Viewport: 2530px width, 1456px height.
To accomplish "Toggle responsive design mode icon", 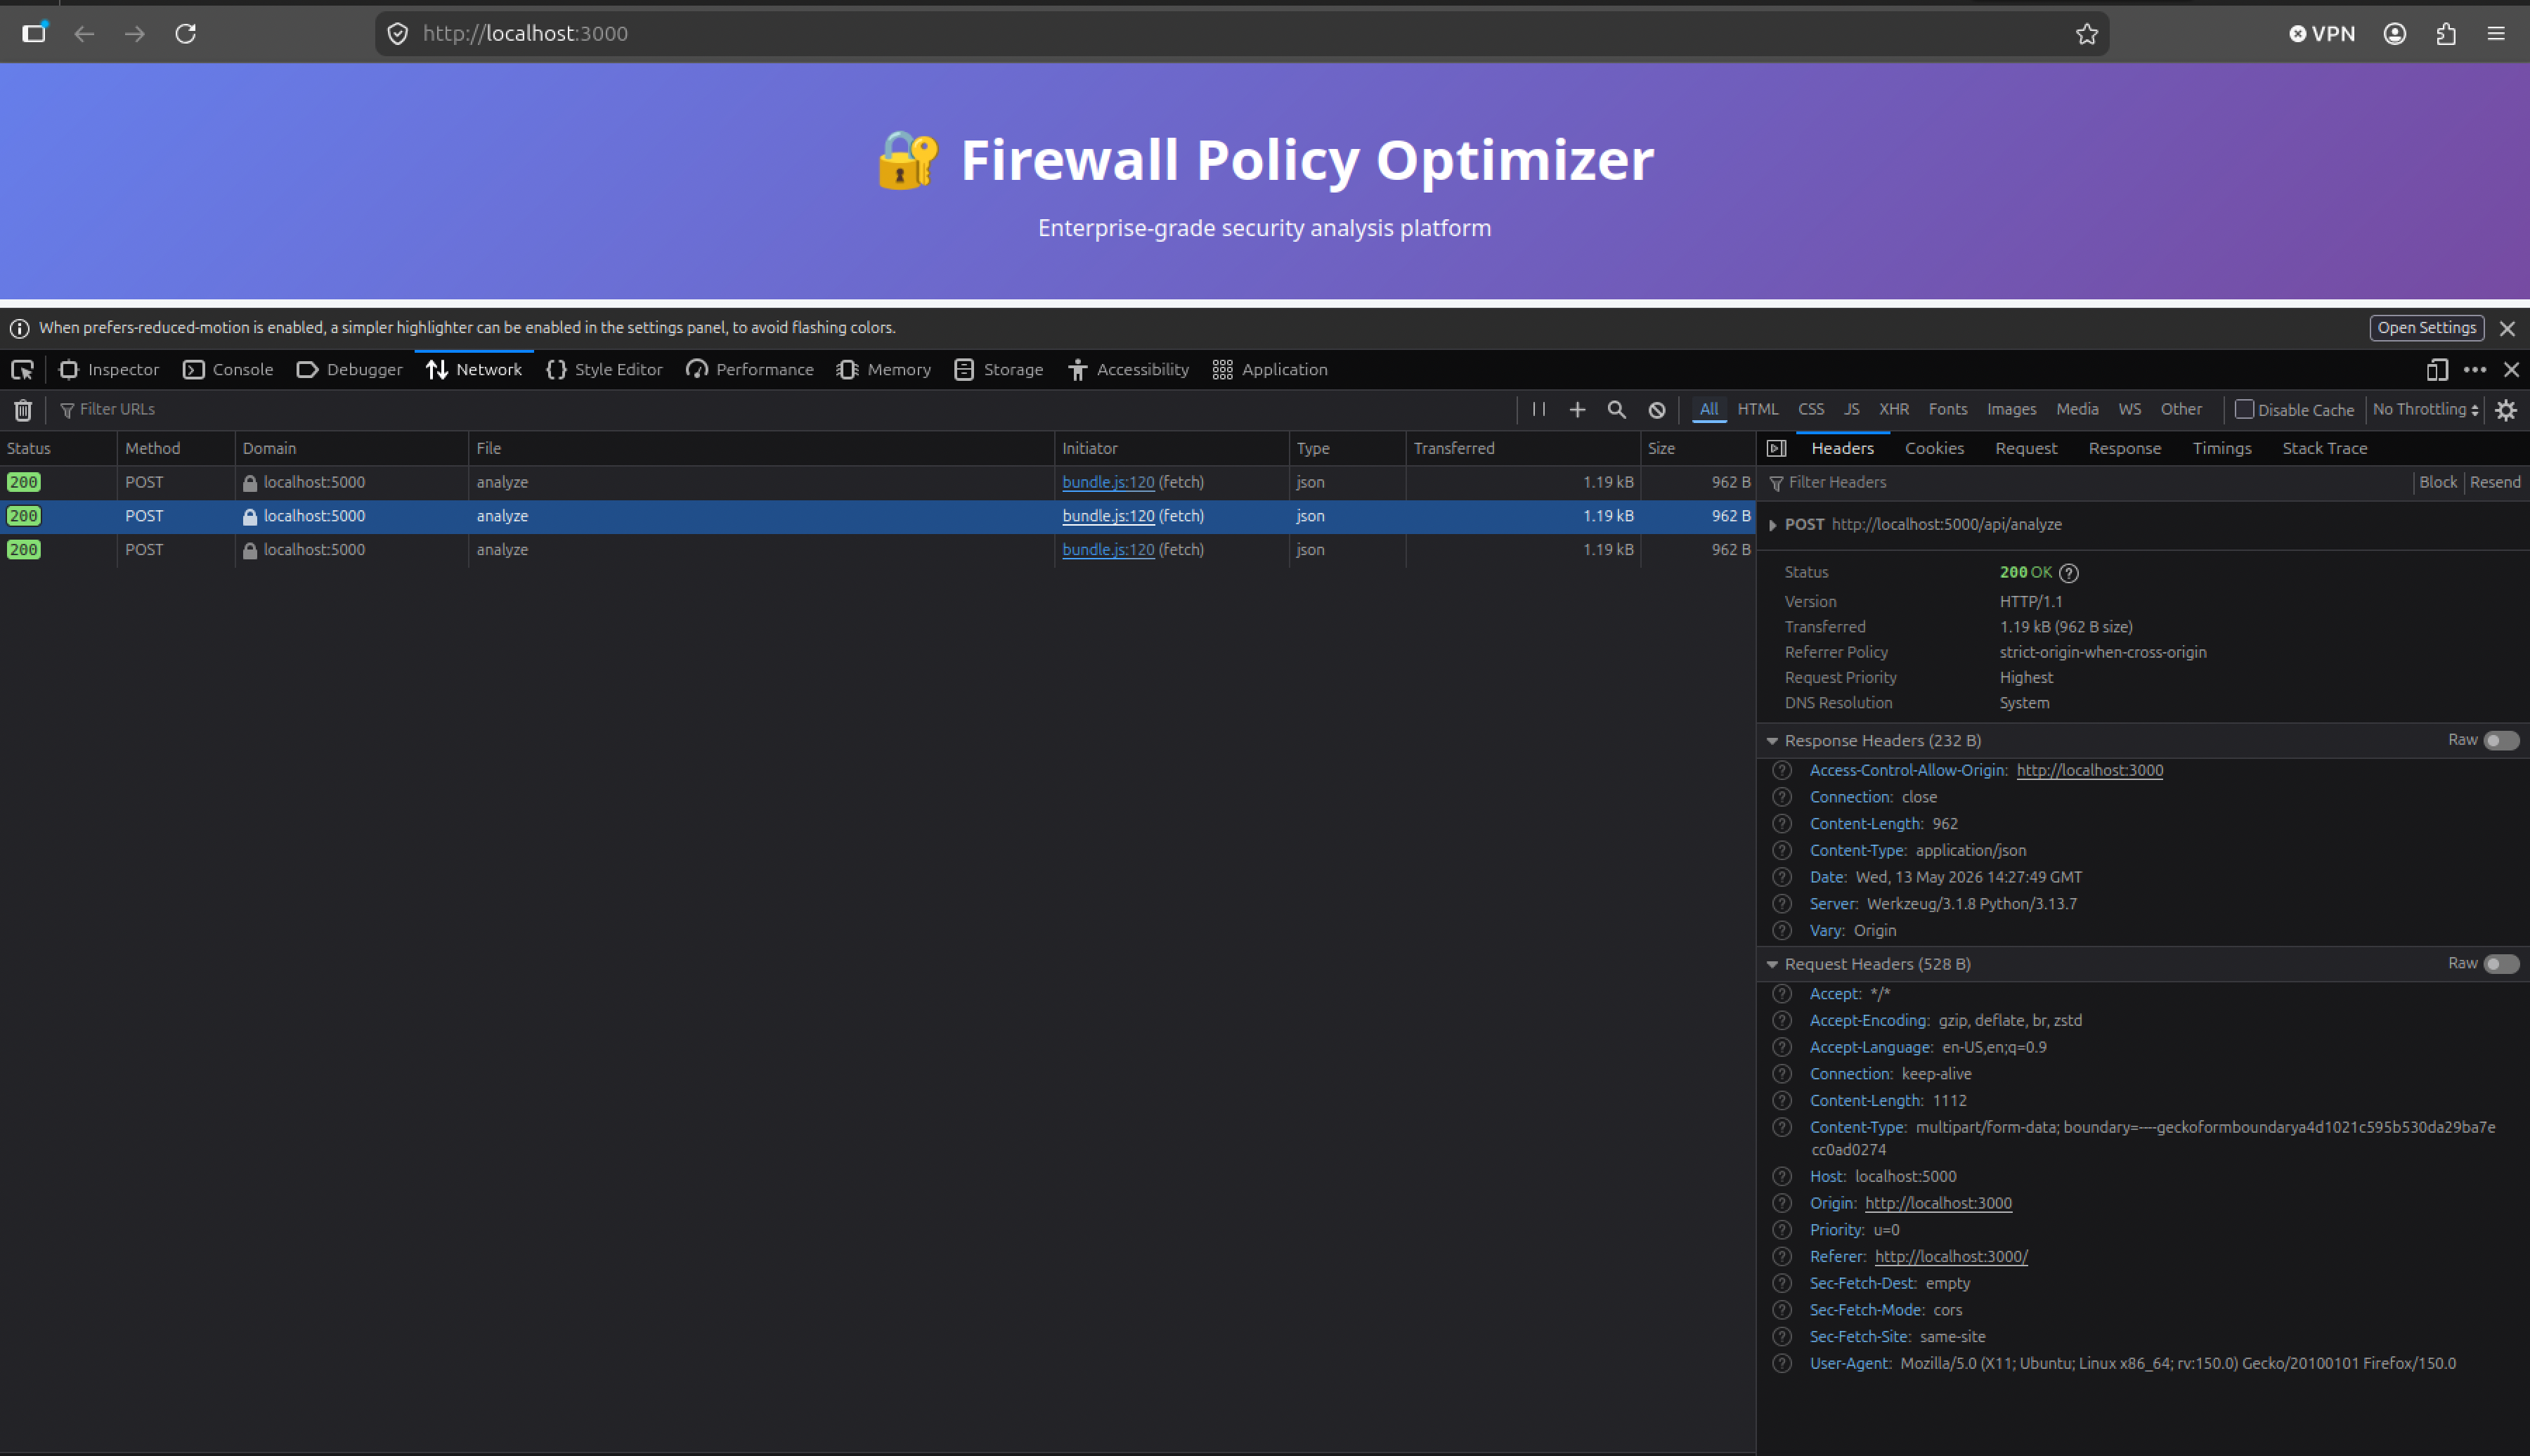I will [2437, 370].
